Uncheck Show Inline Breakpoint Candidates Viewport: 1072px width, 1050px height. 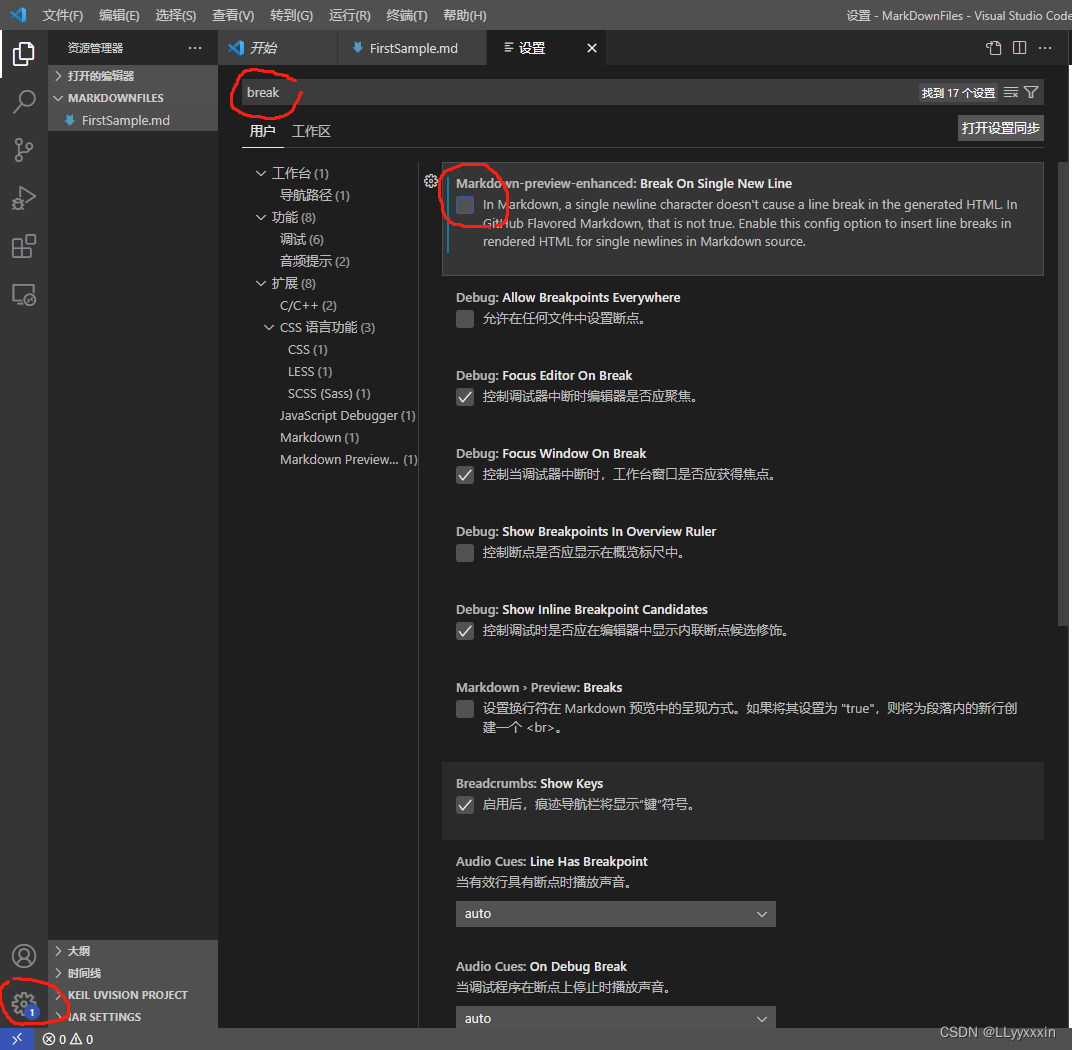point(465,630)
